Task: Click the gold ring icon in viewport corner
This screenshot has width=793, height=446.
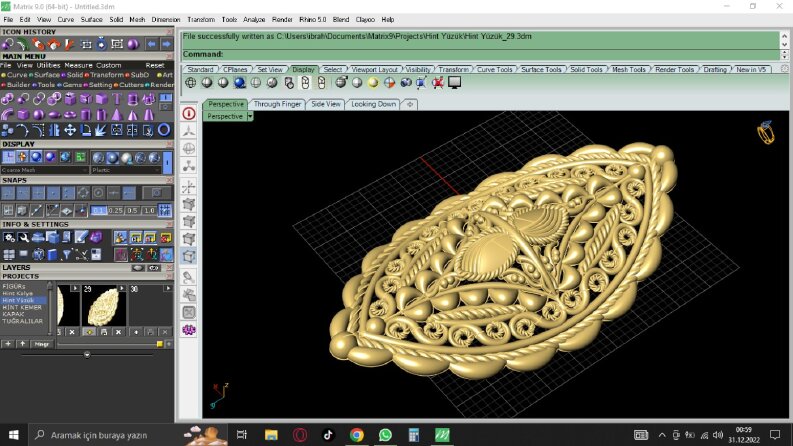Action: [x=766, y=132]
